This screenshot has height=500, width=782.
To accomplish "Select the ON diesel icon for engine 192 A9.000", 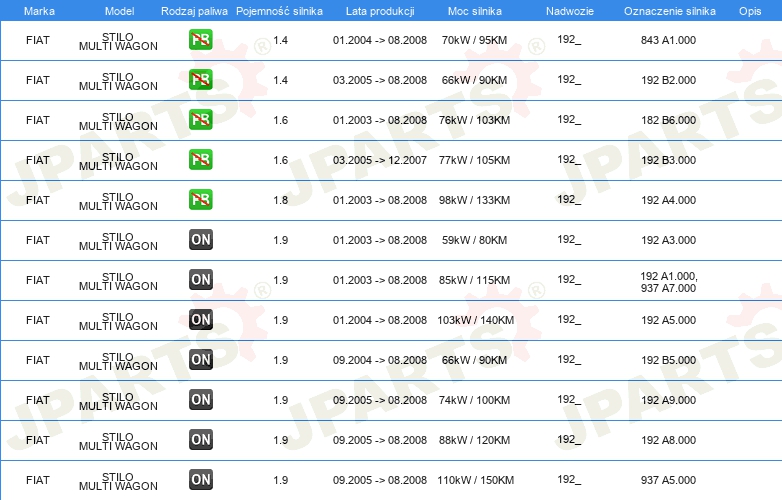I will click(x=200, y=399).
